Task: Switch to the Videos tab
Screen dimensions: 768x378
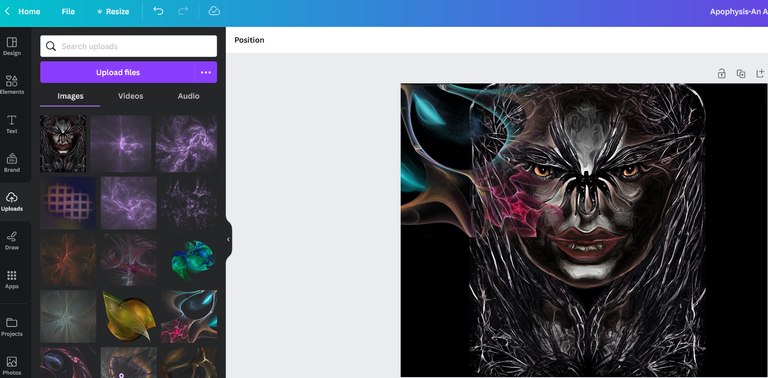Action: click(130, 96)
